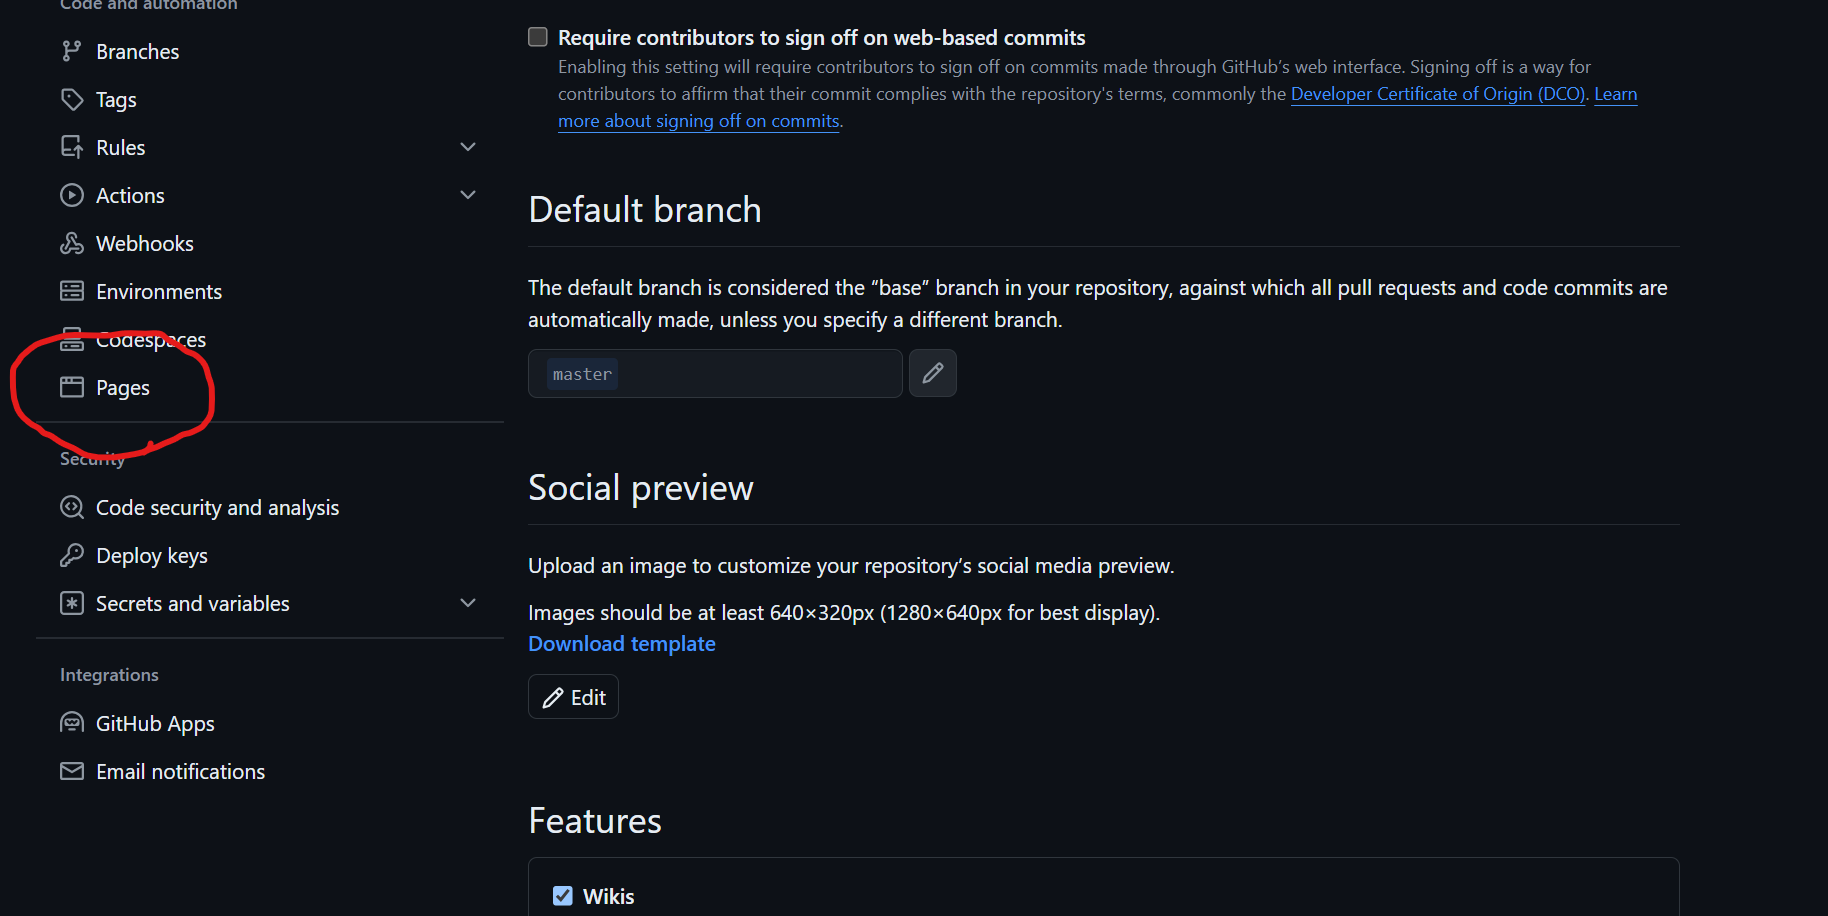
Task: Click the Tags label icon
Action: click(x=71, y=99)
